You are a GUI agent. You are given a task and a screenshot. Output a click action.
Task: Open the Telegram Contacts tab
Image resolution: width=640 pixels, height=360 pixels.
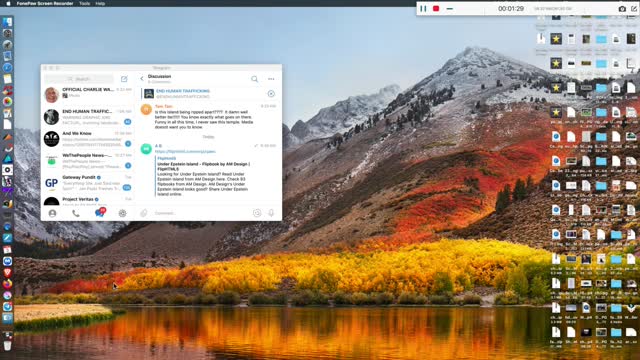(x=52, y=213)
